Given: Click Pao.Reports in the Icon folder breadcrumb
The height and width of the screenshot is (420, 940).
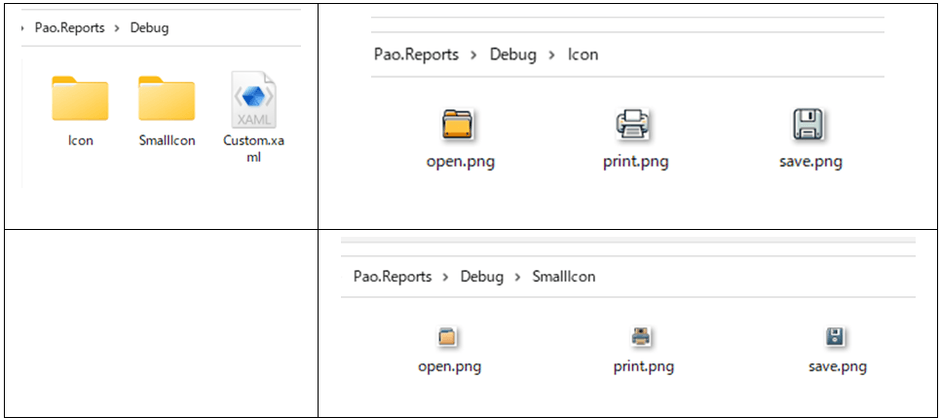Looking at the screenshot, I should (417, 55).
